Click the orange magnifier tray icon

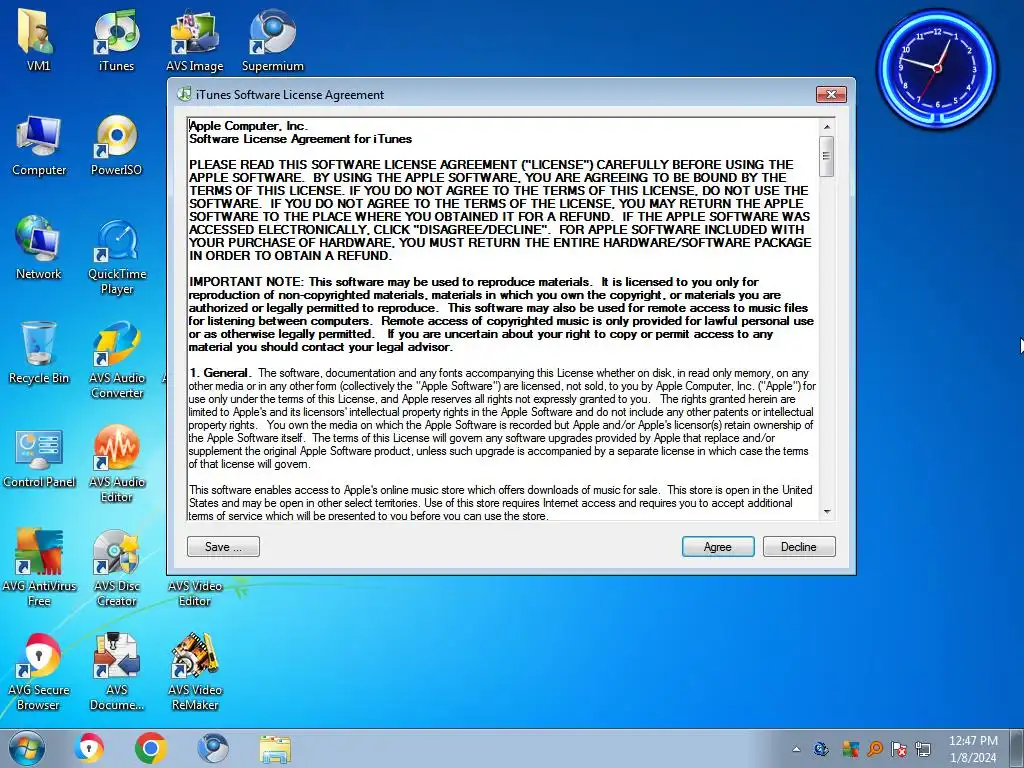pyautogui.click(x=875, y=749)
